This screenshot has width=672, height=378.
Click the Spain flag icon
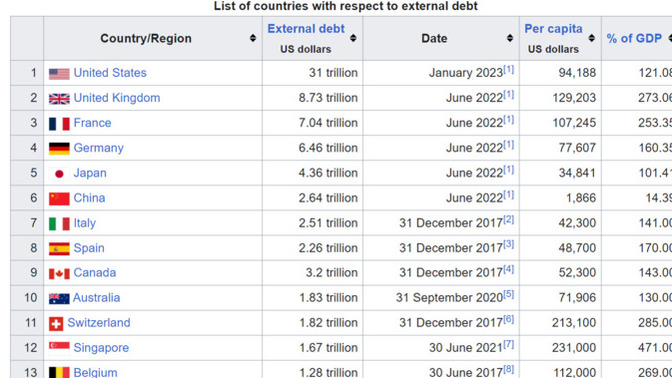59,249
